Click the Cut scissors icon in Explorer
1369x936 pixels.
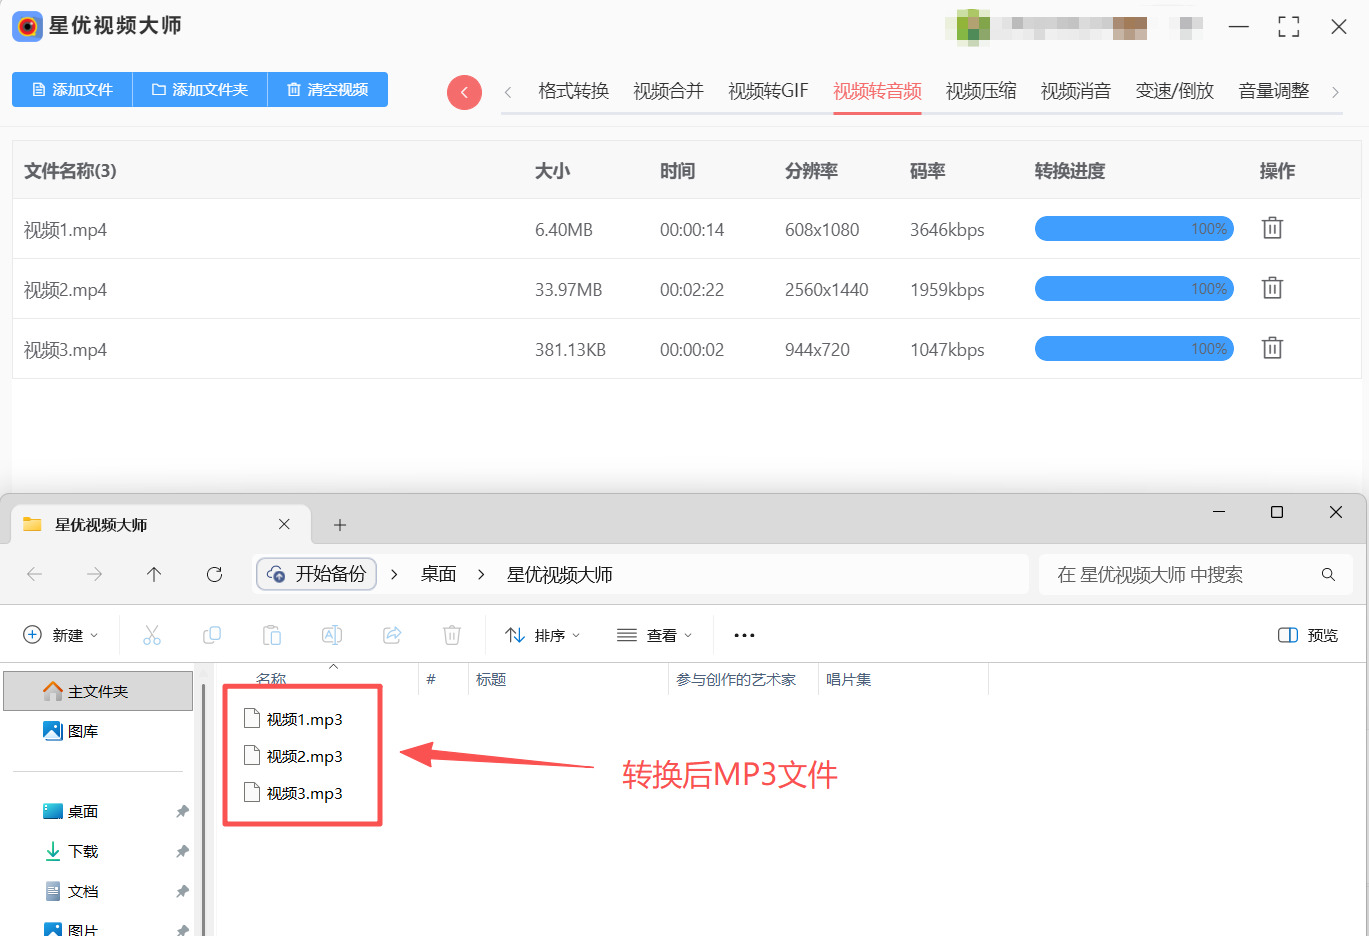click(x=152, y=635)
